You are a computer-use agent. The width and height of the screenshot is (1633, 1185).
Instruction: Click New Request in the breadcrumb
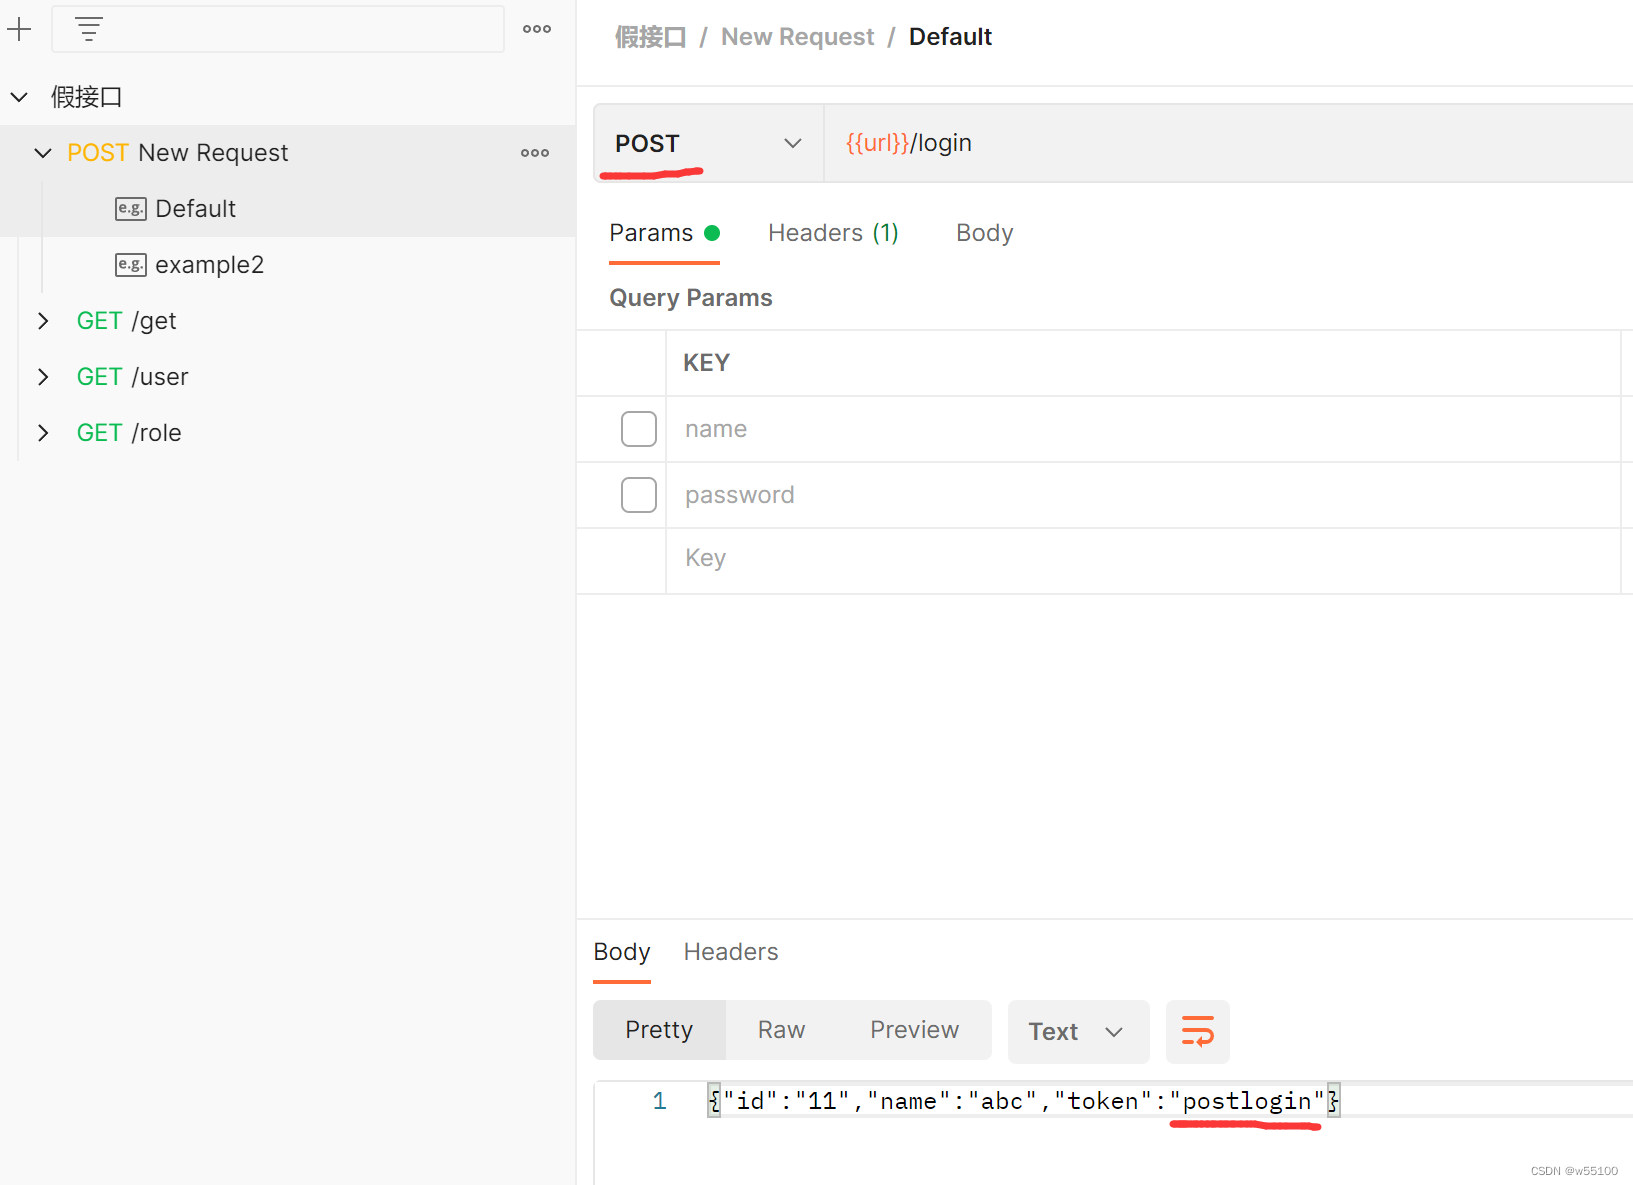(x=797, y=37)
